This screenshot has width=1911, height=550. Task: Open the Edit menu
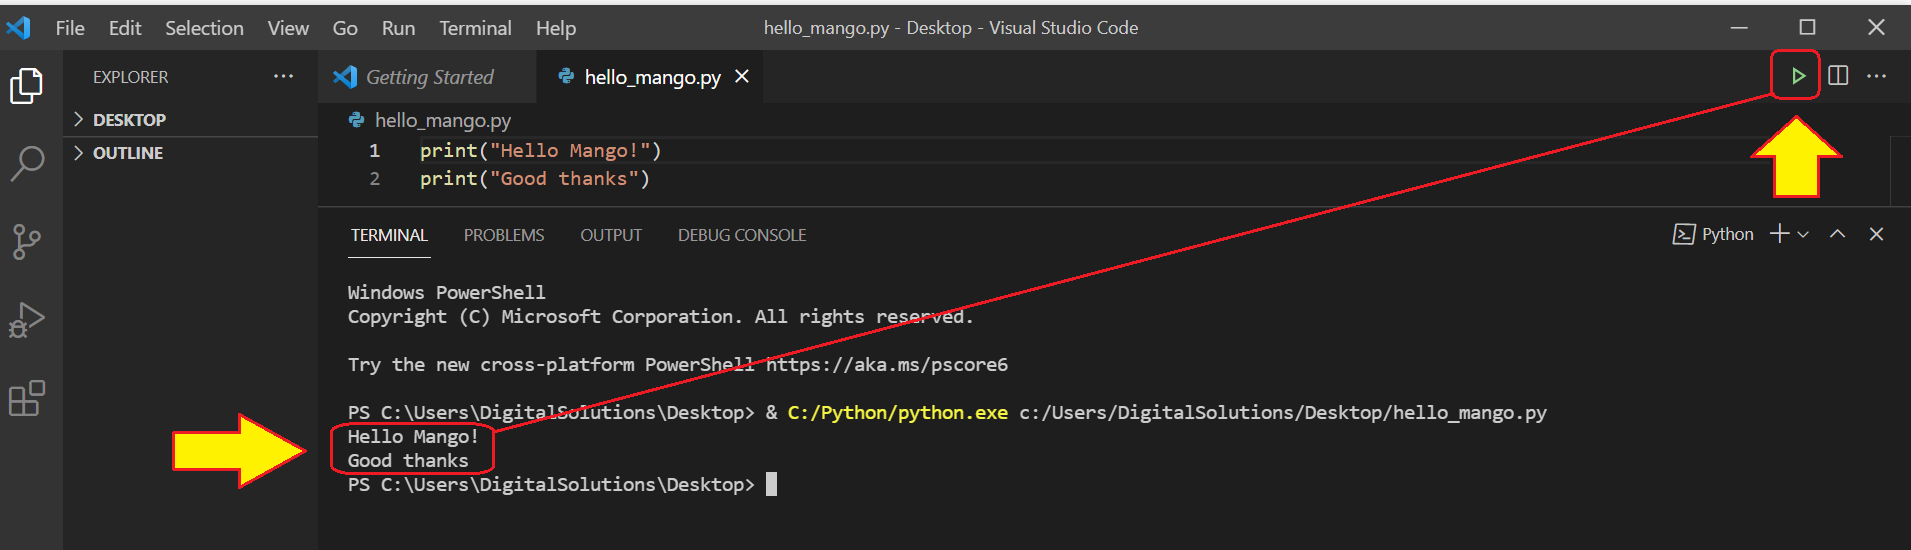(125, 28)
